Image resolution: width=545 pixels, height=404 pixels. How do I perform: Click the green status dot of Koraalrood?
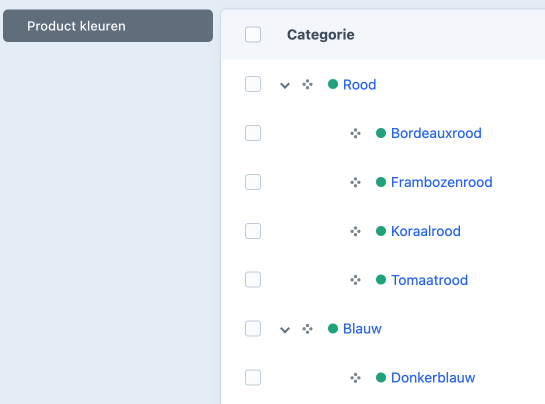click(x=381, y=231)
